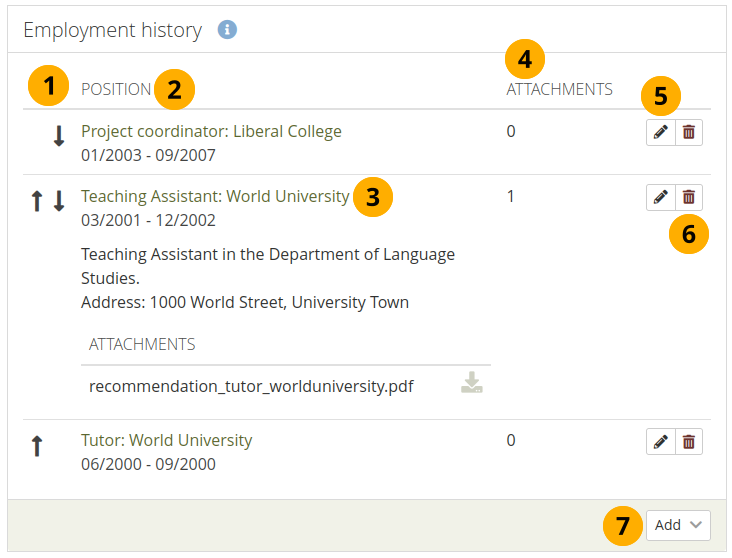Move Teaching Assistant entry up
Viewport: 732px width, 558px height.
pos(37,202)
